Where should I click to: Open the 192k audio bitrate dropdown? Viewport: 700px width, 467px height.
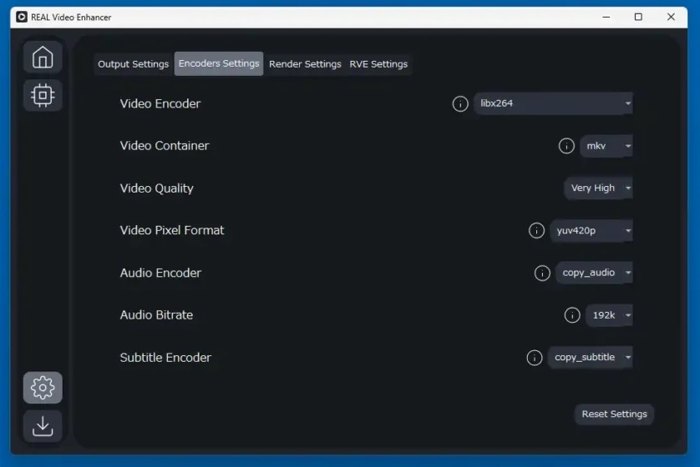point(609,315)
